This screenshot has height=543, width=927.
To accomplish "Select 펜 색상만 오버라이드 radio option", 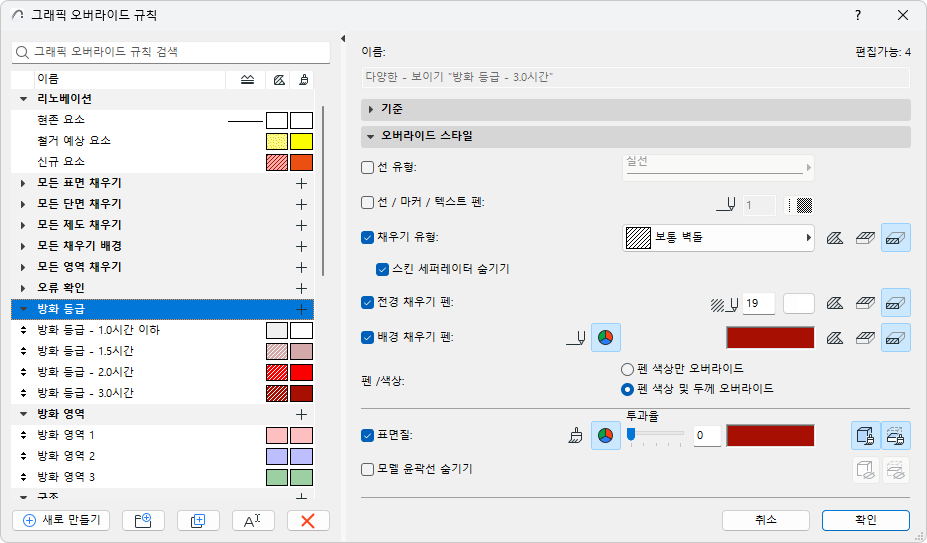I will click(627, 370).
